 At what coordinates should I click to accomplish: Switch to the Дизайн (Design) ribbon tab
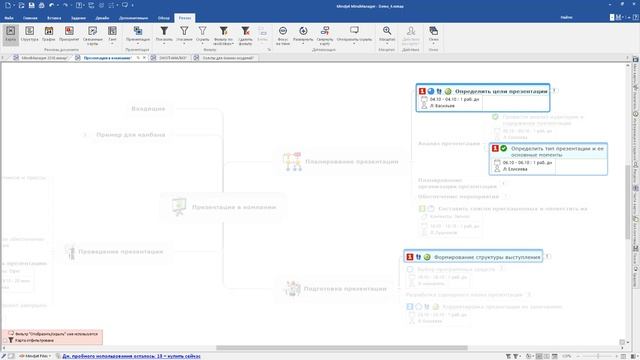tap(102, 18)
